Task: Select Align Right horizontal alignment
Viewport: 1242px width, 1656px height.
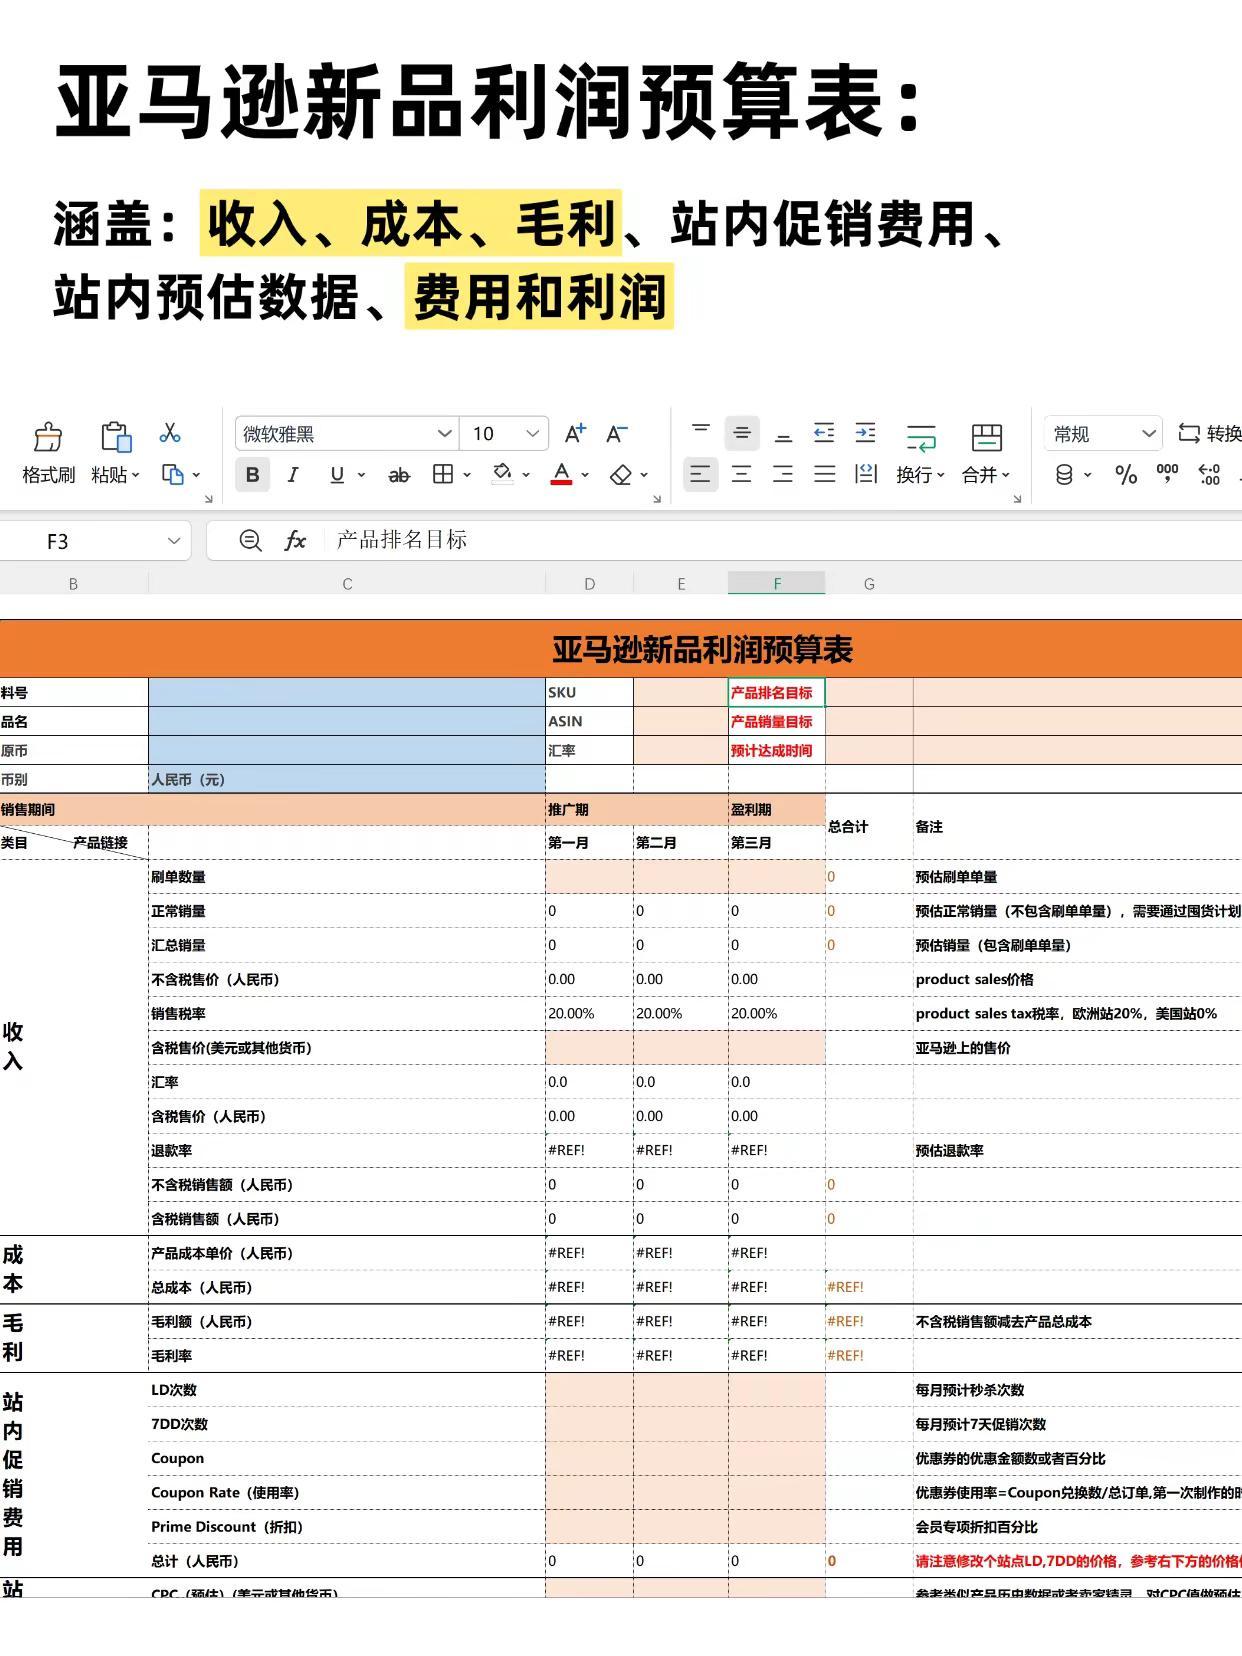Action: [x=783, y=475]
